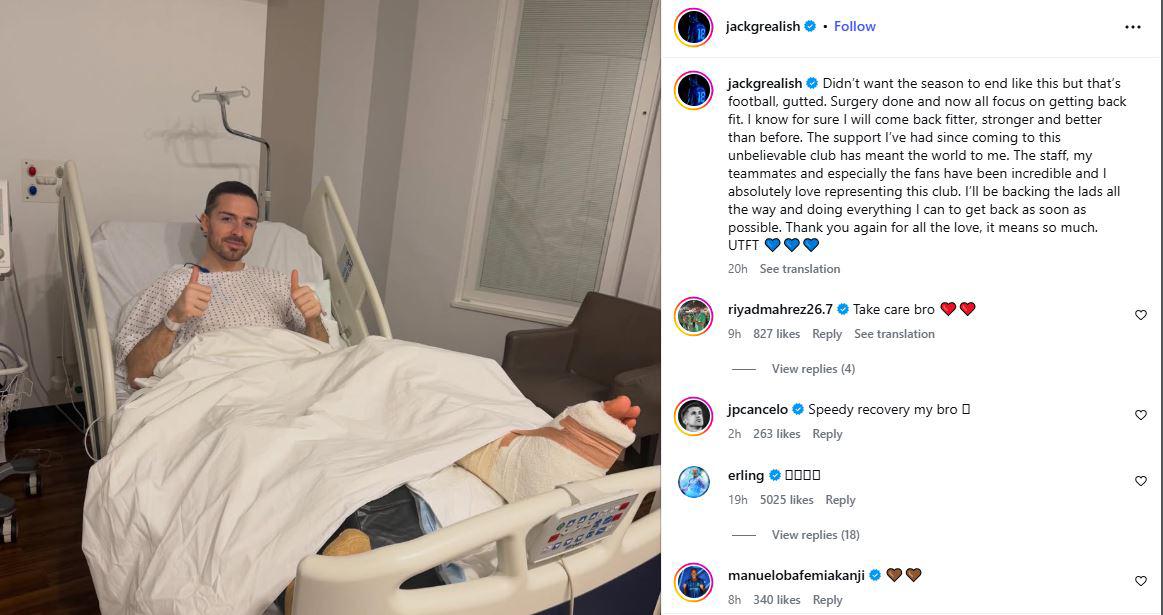Click the jackgrealish avatar beside the caption

(693, 91)
